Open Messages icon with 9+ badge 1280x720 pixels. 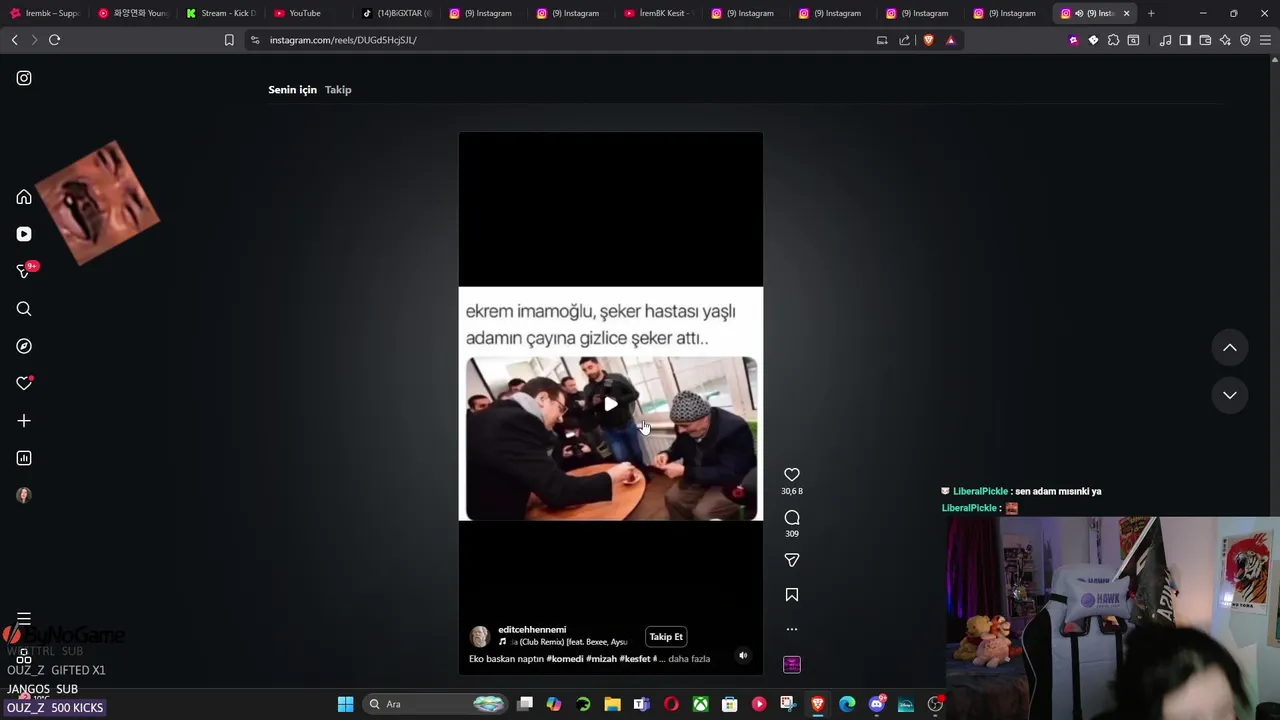(x=26, y=270)
